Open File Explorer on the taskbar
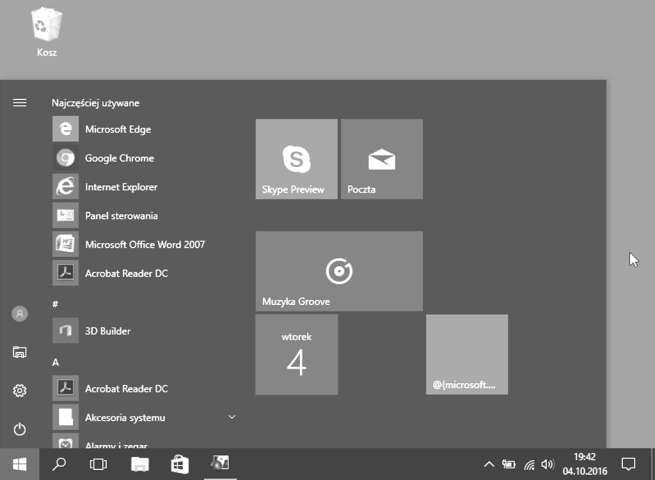 [140, 464]
